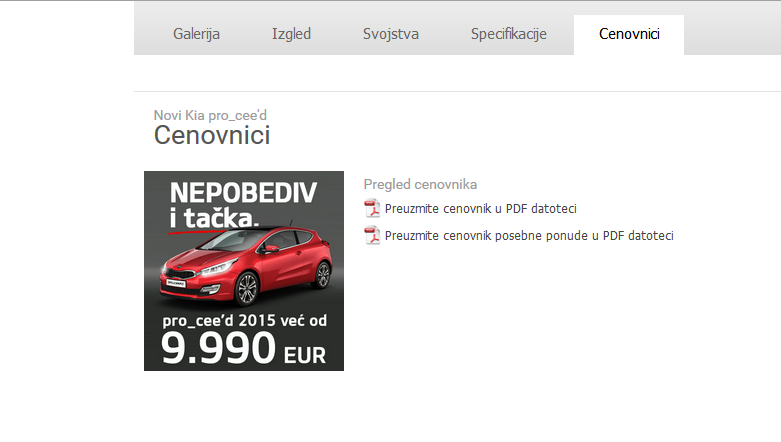Click the 'Novi Kia pro_cee'd' subtitle

point(210,116)
